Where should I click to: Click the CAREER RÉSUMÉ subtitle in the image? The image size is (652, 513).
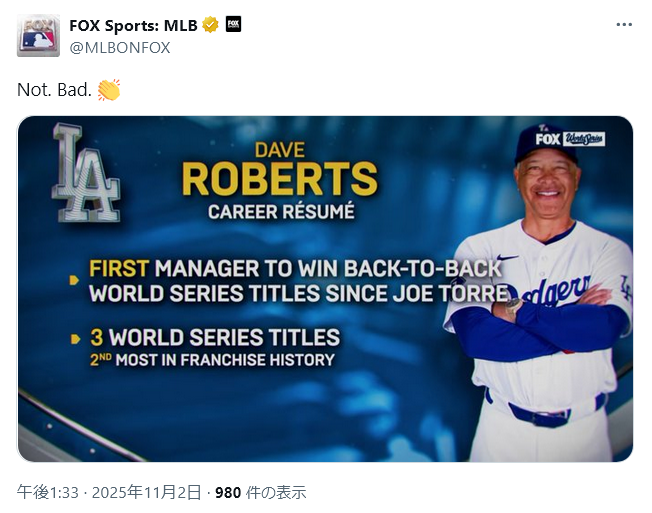(x=280, y=212)
